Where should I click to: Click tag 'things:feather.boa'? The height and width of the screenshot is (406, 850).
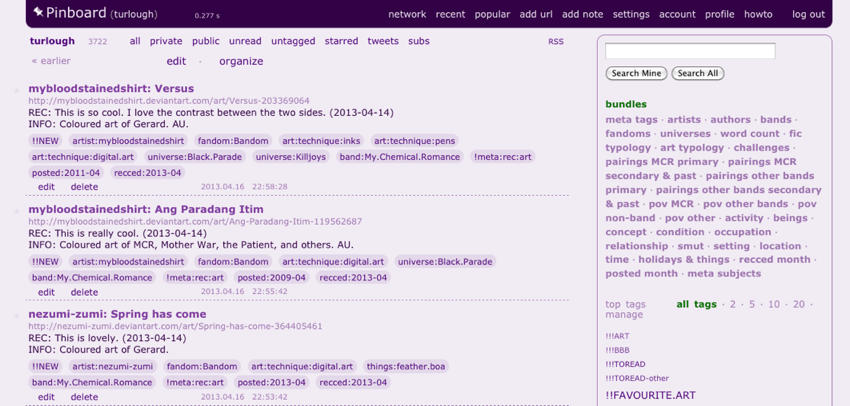pyautogui.click(x=406, y=366)
